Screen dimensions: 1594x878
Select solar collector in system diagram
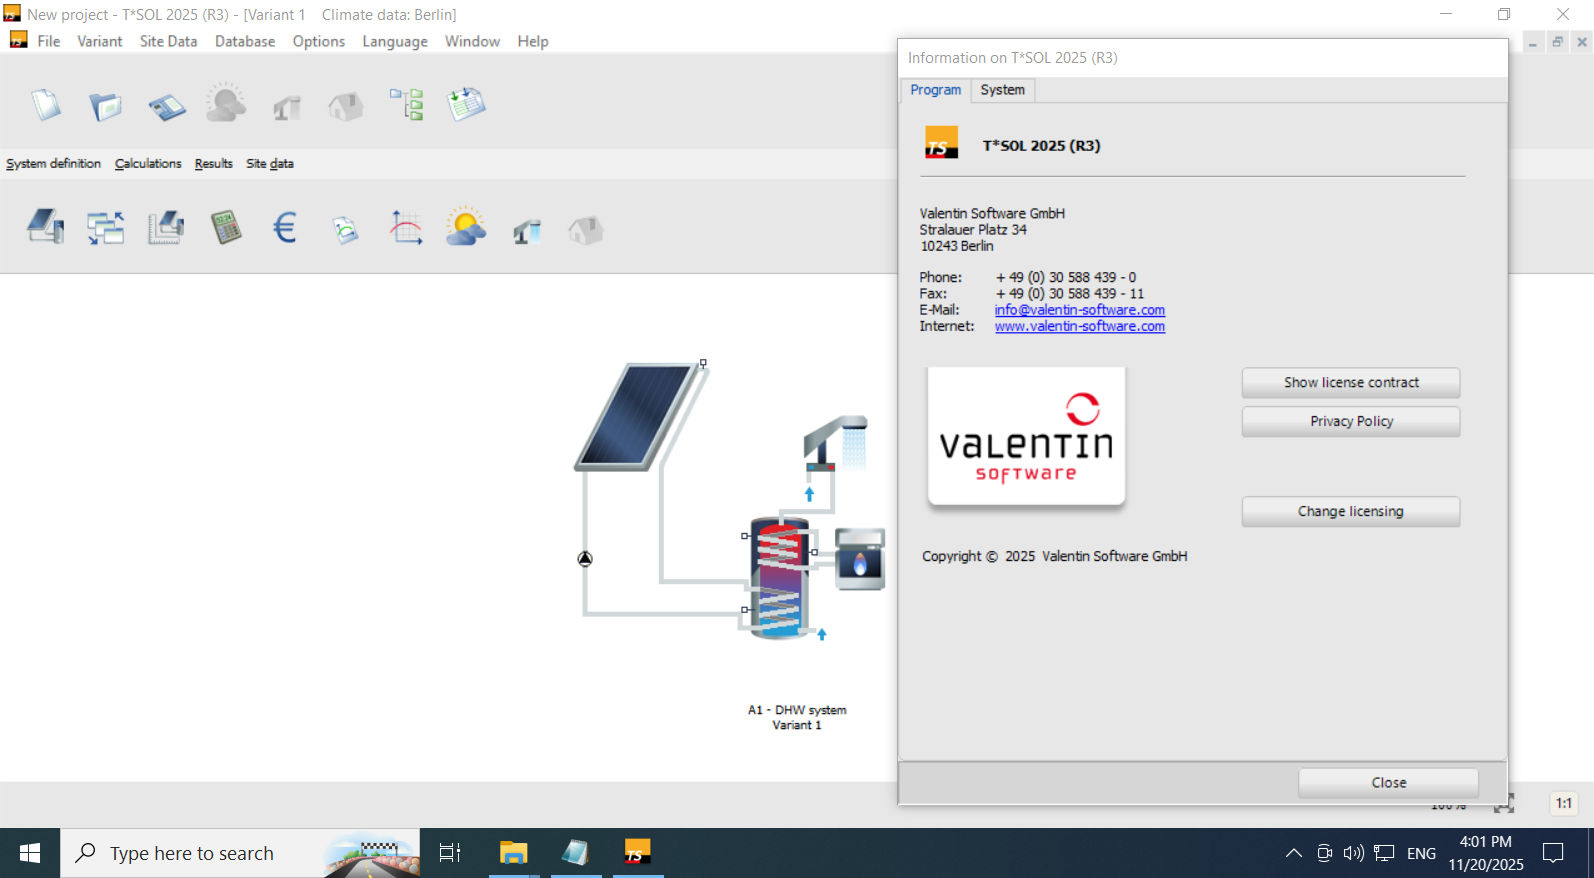click(638, 416)
